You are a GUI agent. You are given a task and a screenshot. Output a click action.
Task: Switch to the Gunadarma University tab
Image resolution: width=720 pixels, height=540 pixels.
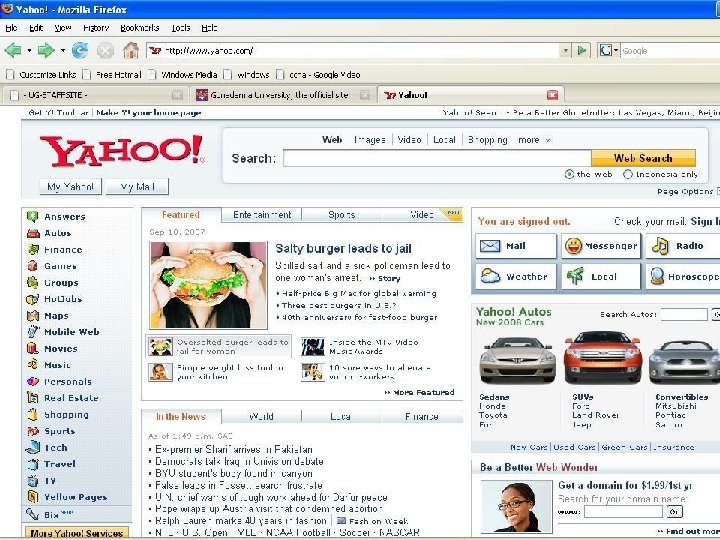(x=281, y=95)
